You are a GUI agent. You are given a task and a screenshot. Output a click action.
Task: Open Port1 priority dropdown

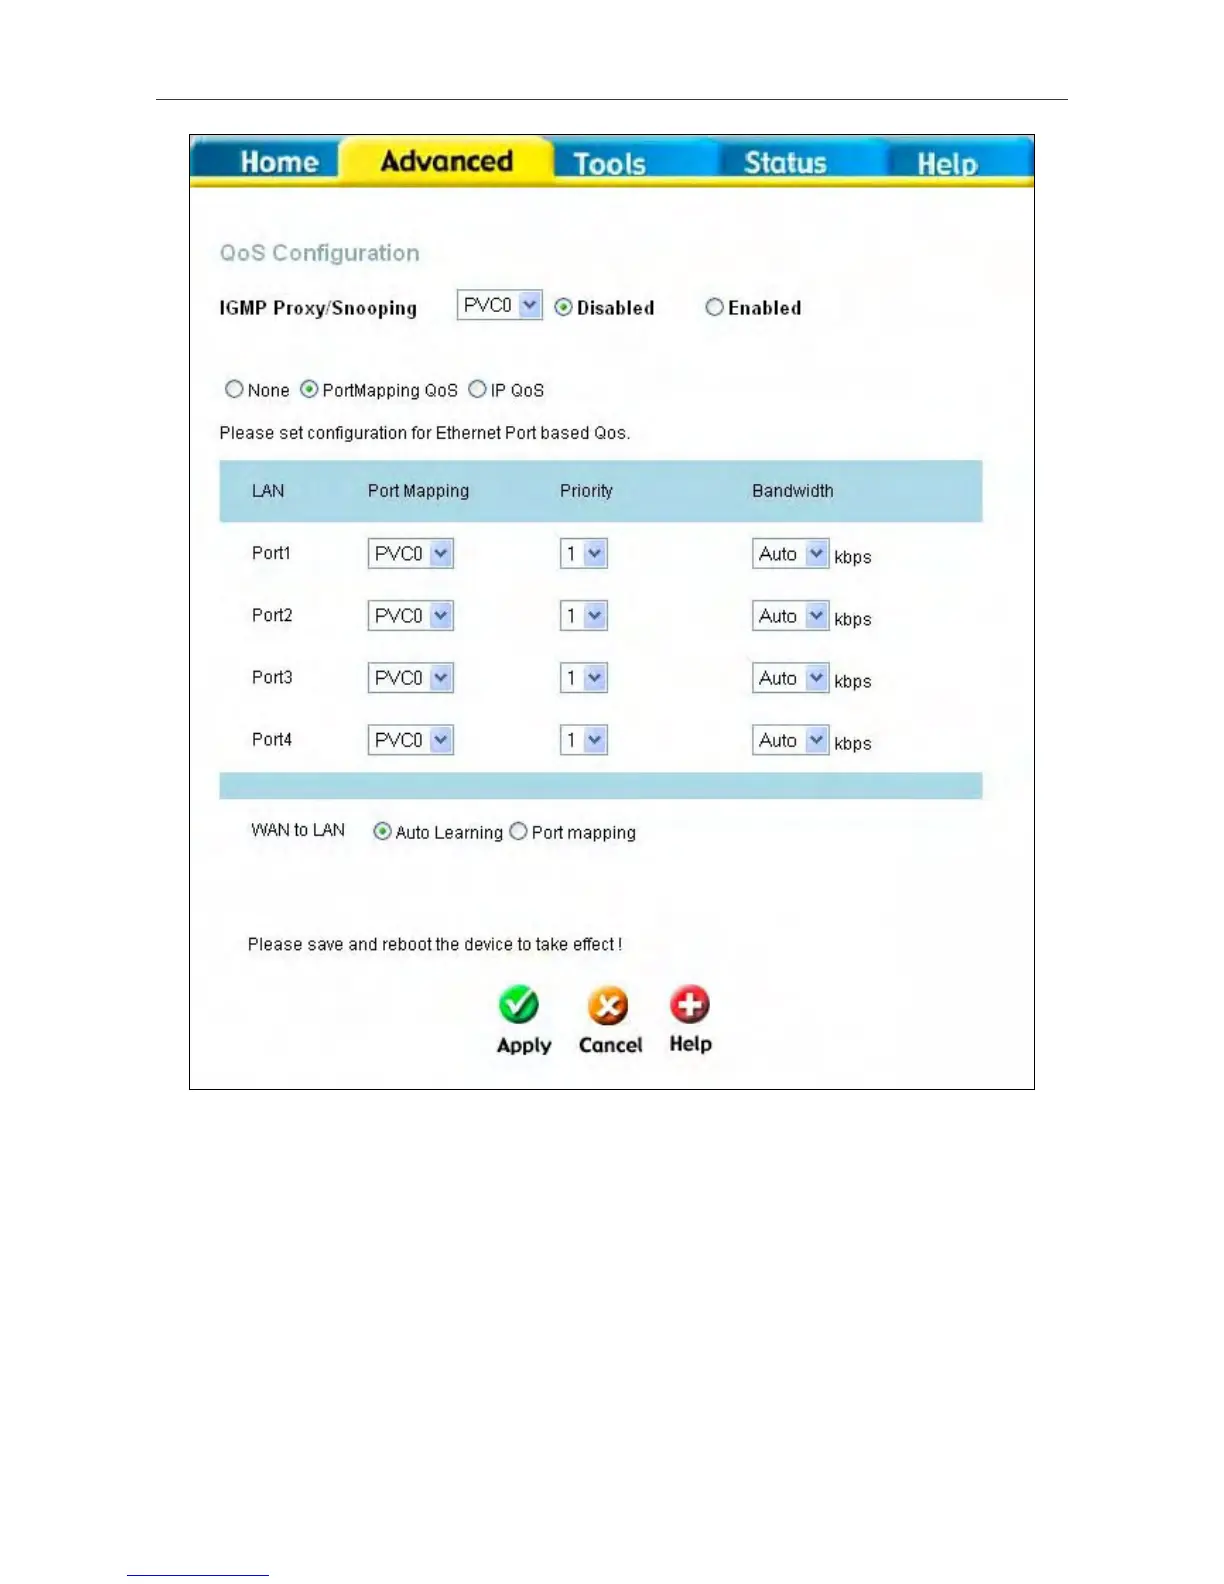point(584,553)
